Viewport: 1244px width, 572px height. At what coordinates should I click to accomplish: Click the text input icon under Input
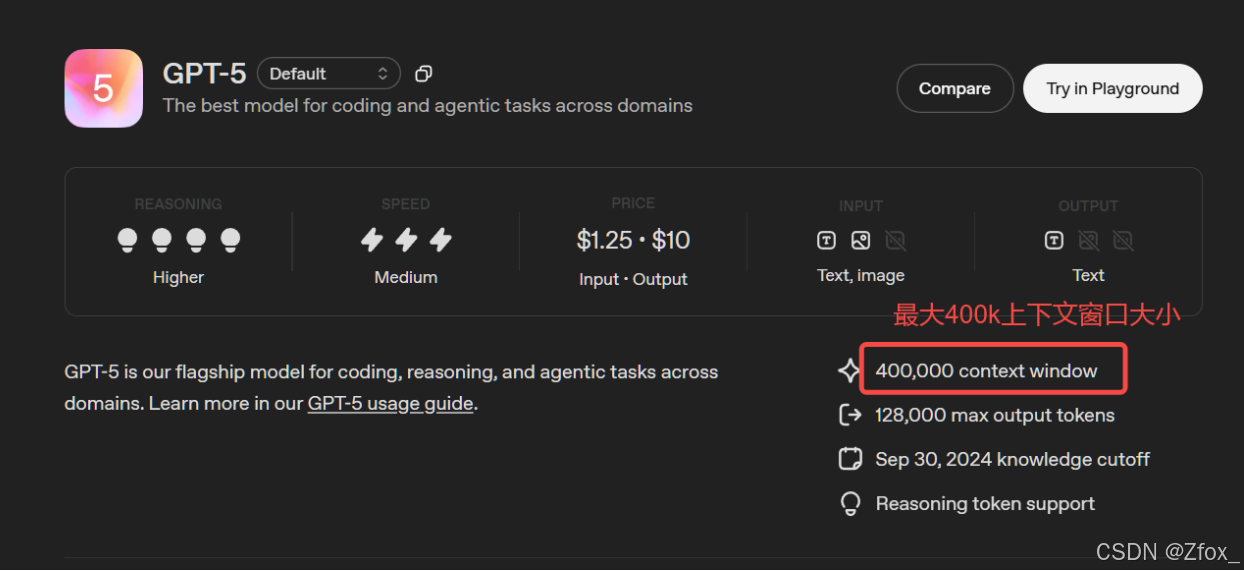point(826,240)
